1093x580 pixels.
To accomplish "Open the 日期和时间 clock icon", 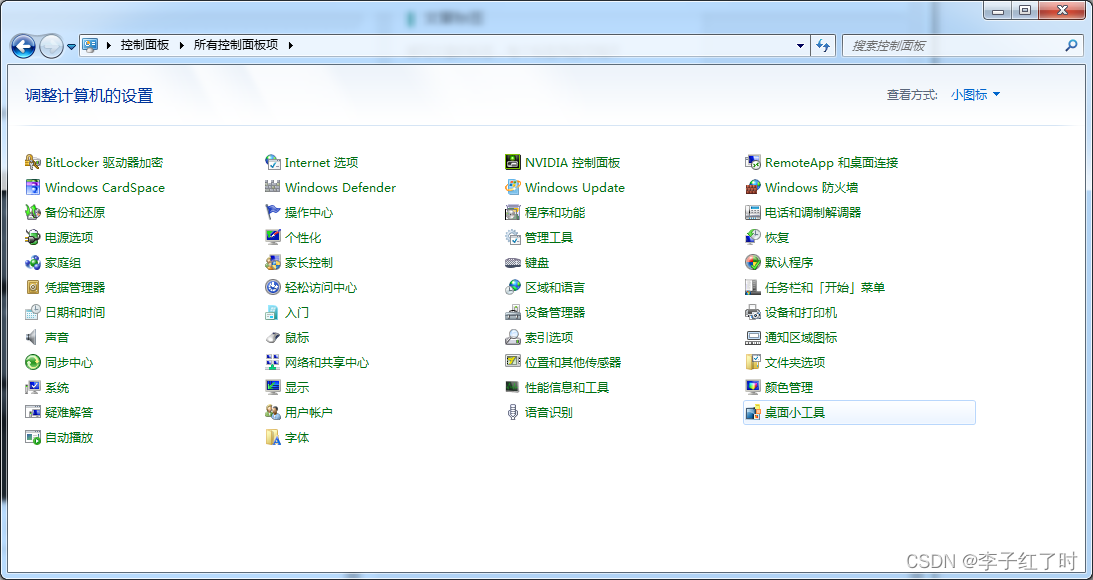I will point(32,312).
